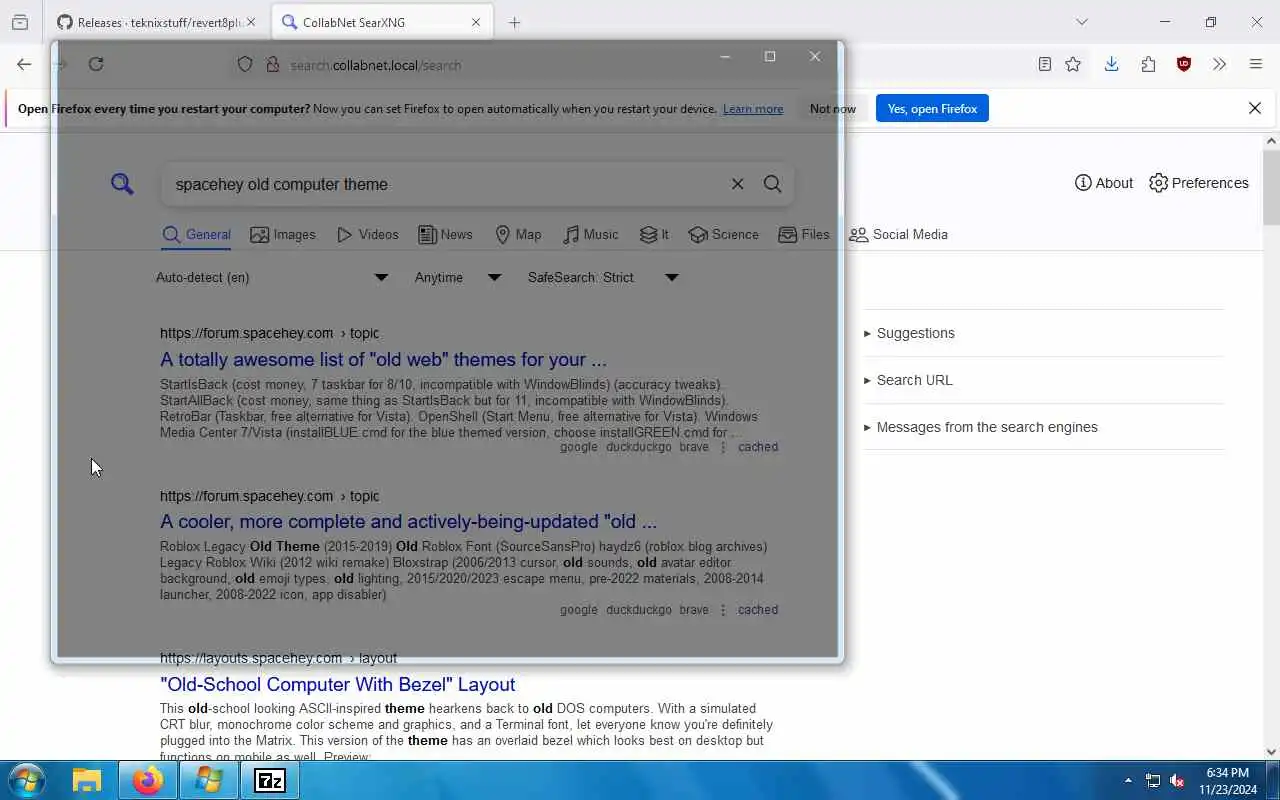Select the It category tab
The width and height of the screenshot is (1280, 800).
[x=654, y=235]
